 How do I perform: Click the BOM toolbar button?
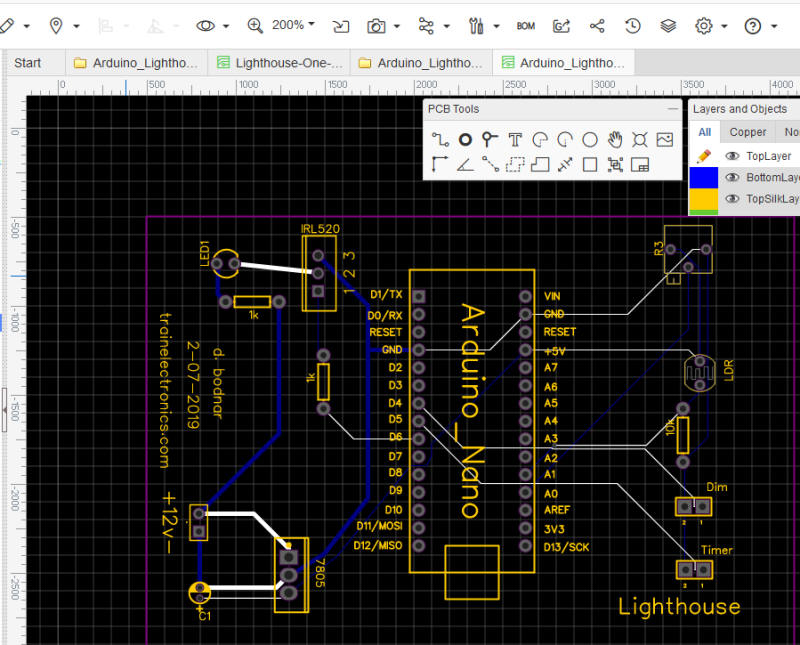[526, 26]
